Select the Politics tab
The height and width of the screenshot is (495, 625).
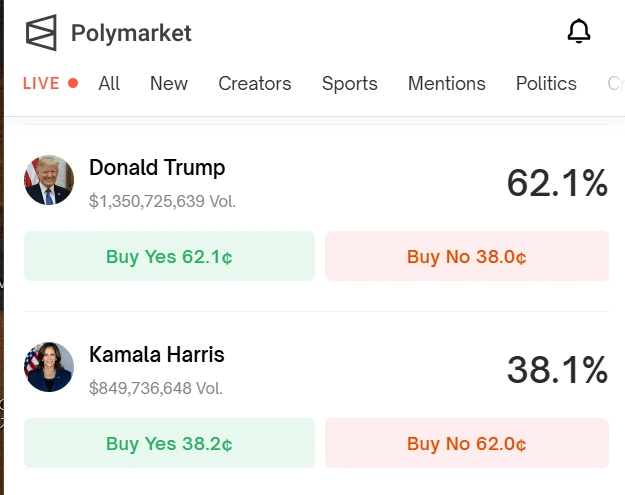click(546, 84)
